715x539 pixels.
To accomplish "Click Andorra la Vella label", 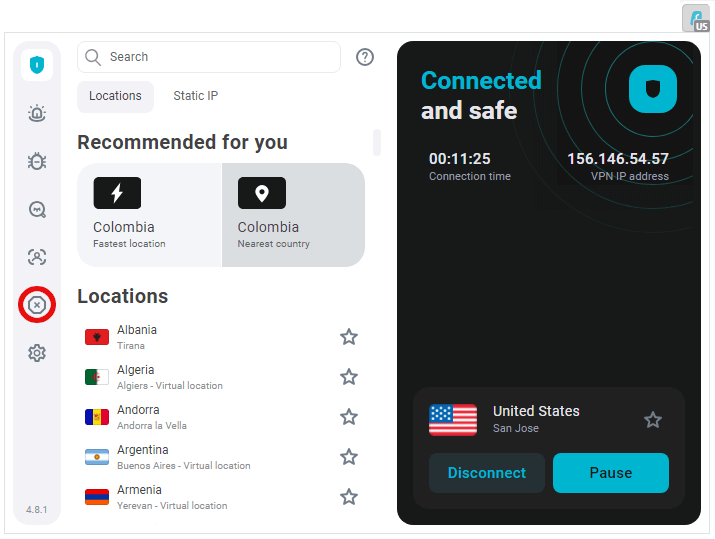I will (x=152, y=426).
